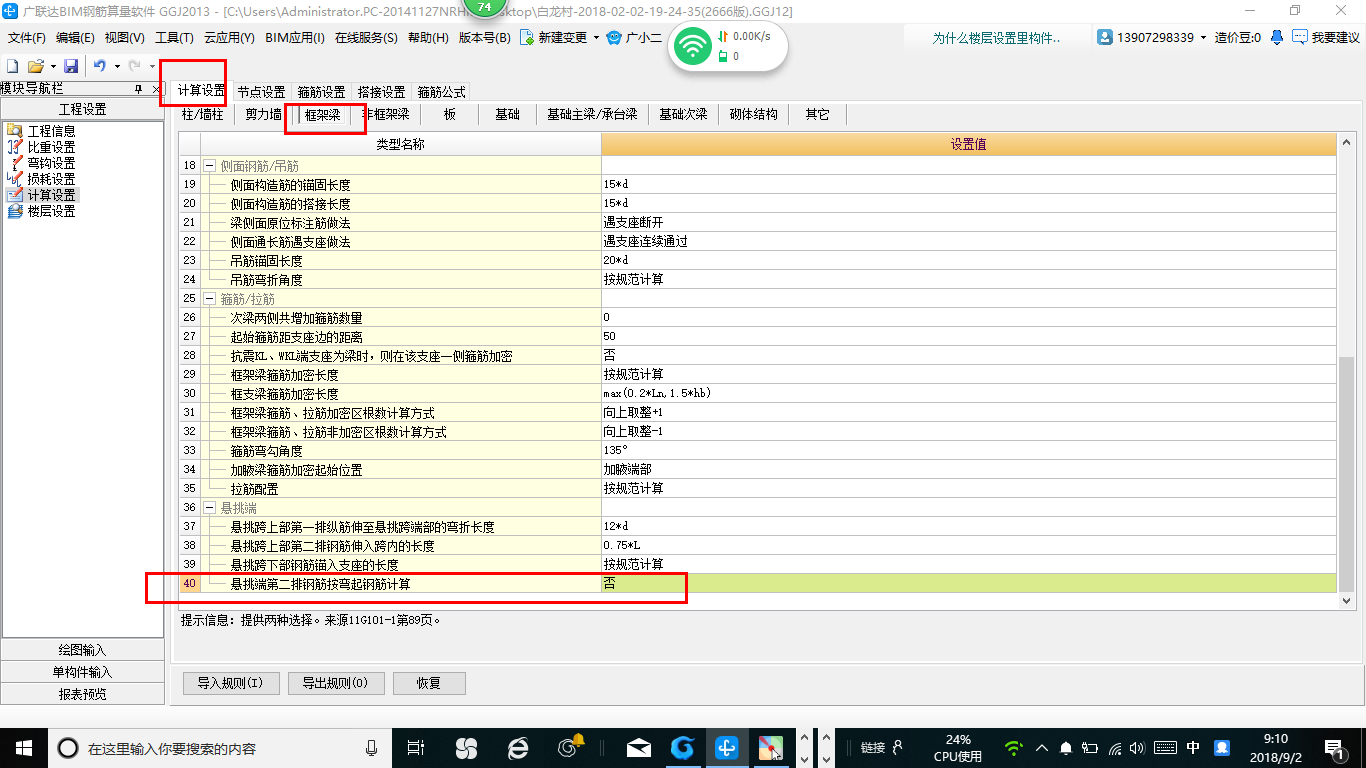Viewport: 1366px width, 768px height.
Task: Click the 否 value in row 40
Action: click(x=968, y=584)
